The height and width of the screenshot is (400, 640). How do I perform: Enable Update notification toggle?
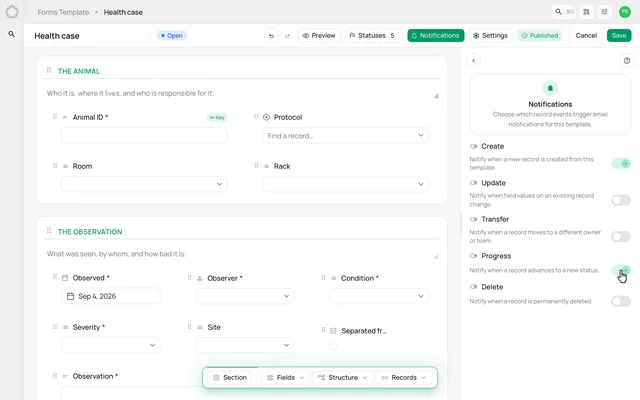point(621,200)
